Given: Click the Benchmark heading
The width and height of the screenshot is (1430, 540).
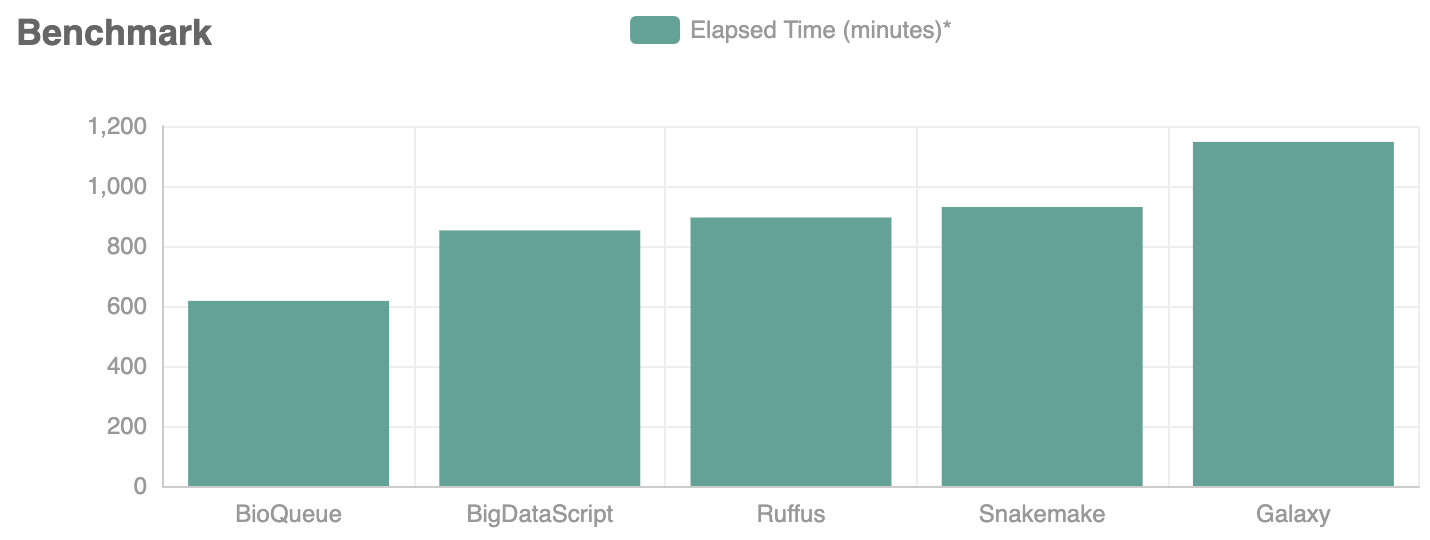Looking at the screenshot, I should 115,32.
